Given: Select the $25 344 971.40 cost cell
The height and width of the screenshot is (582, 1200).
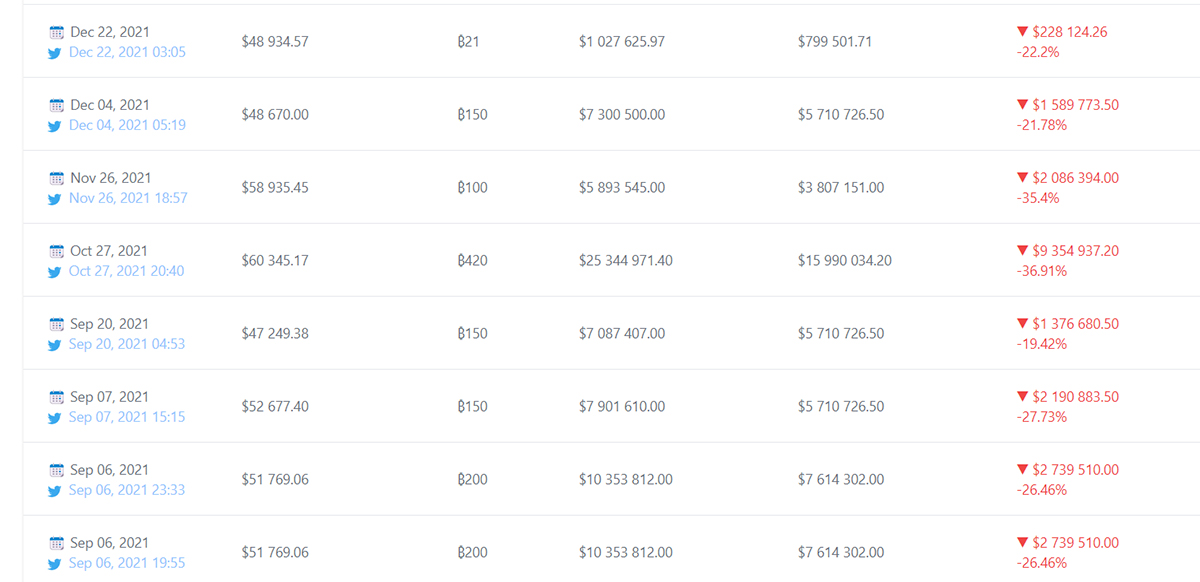Looking at the screenshot, I should point(626,261).
